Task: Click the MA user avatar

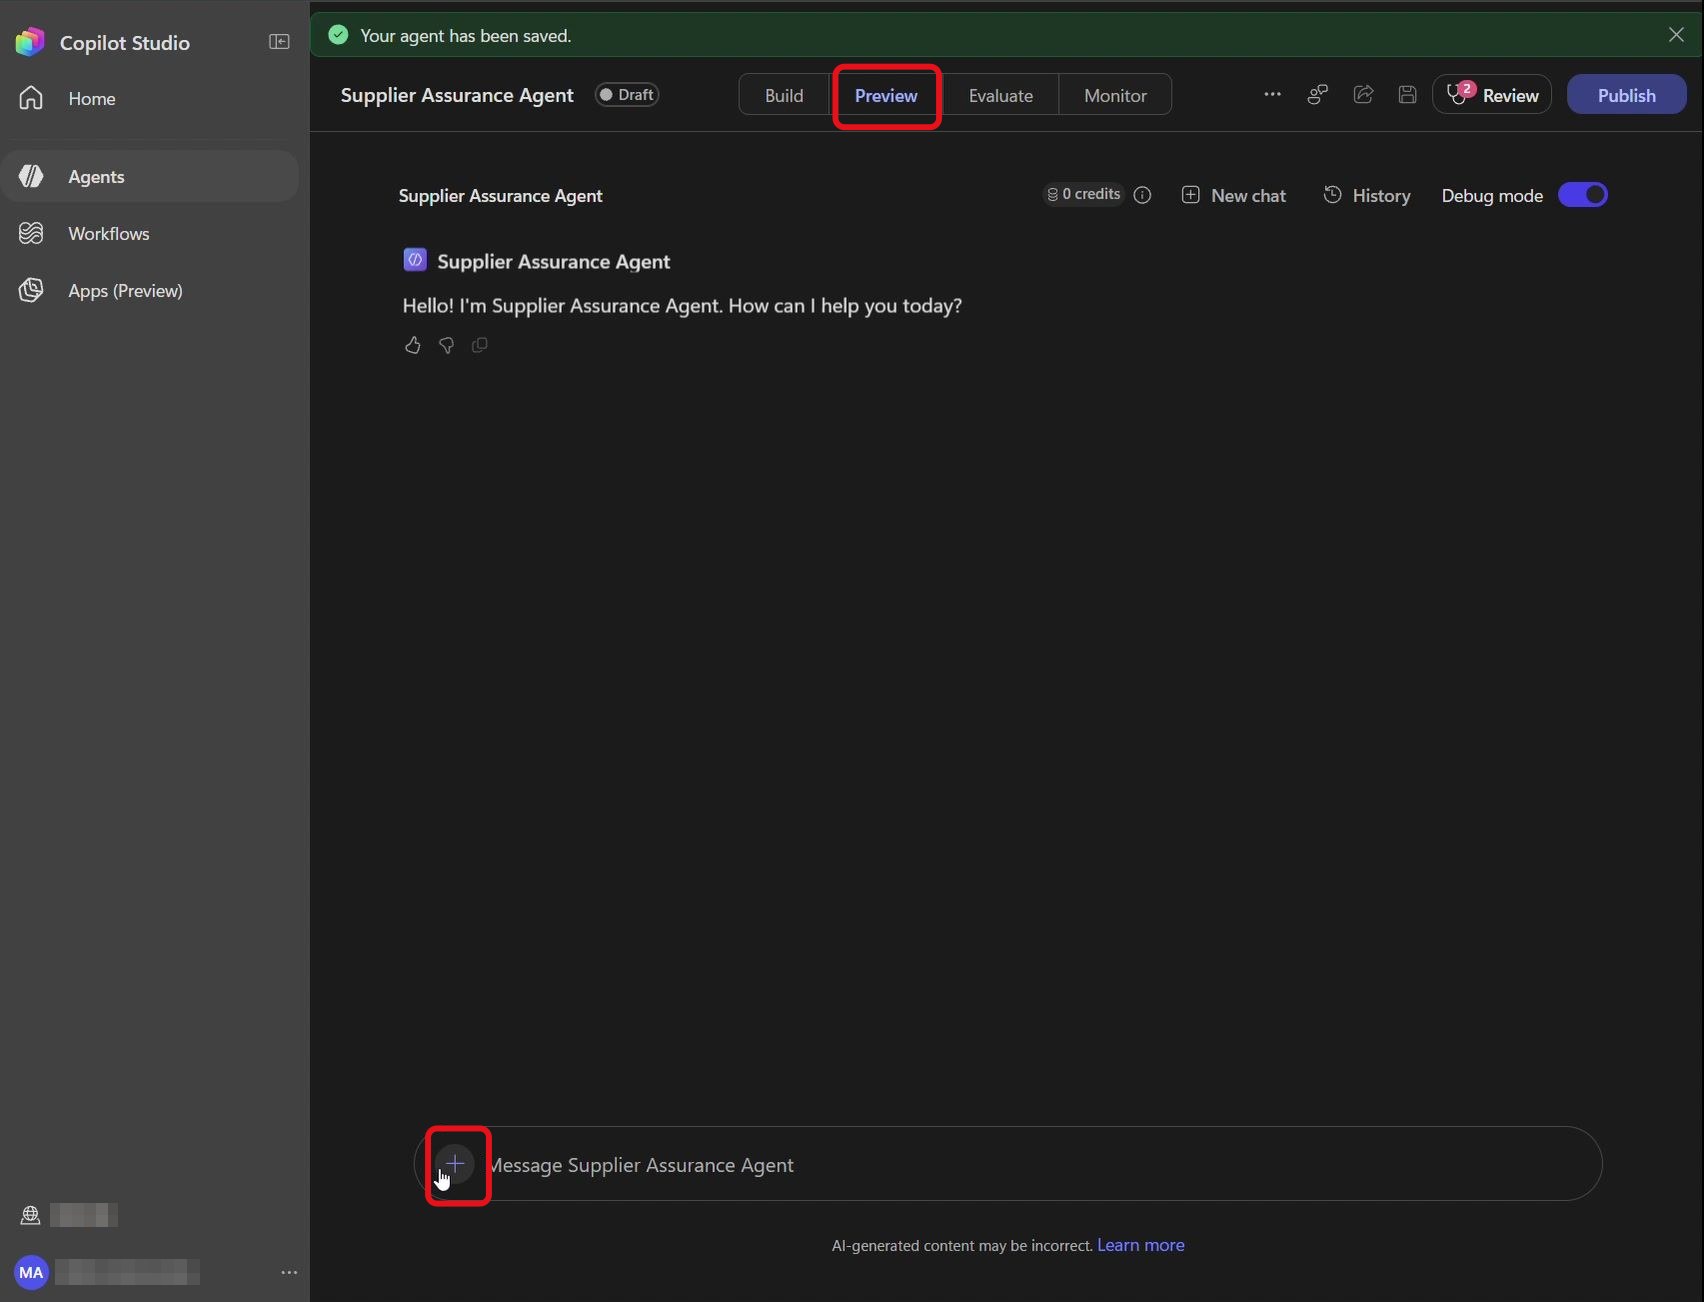Action: (31, 1272)
